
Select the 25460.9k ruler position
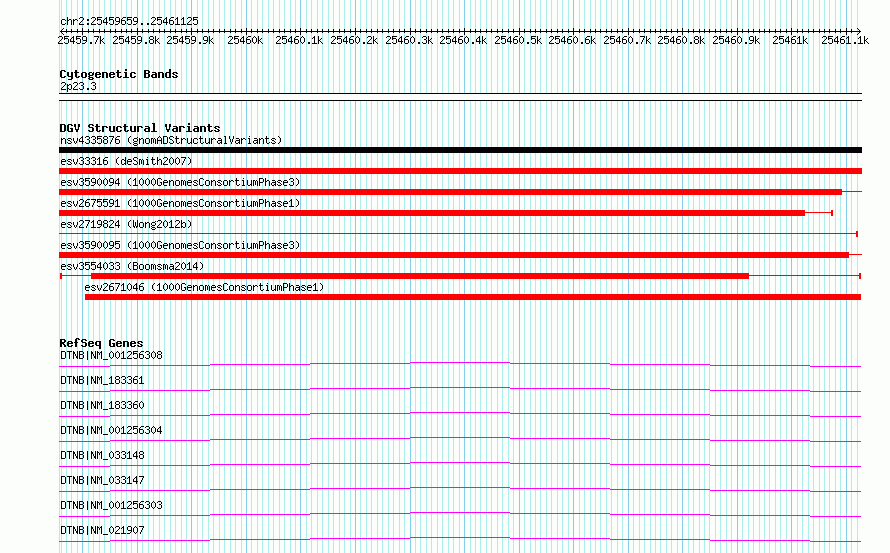(736, 40)
